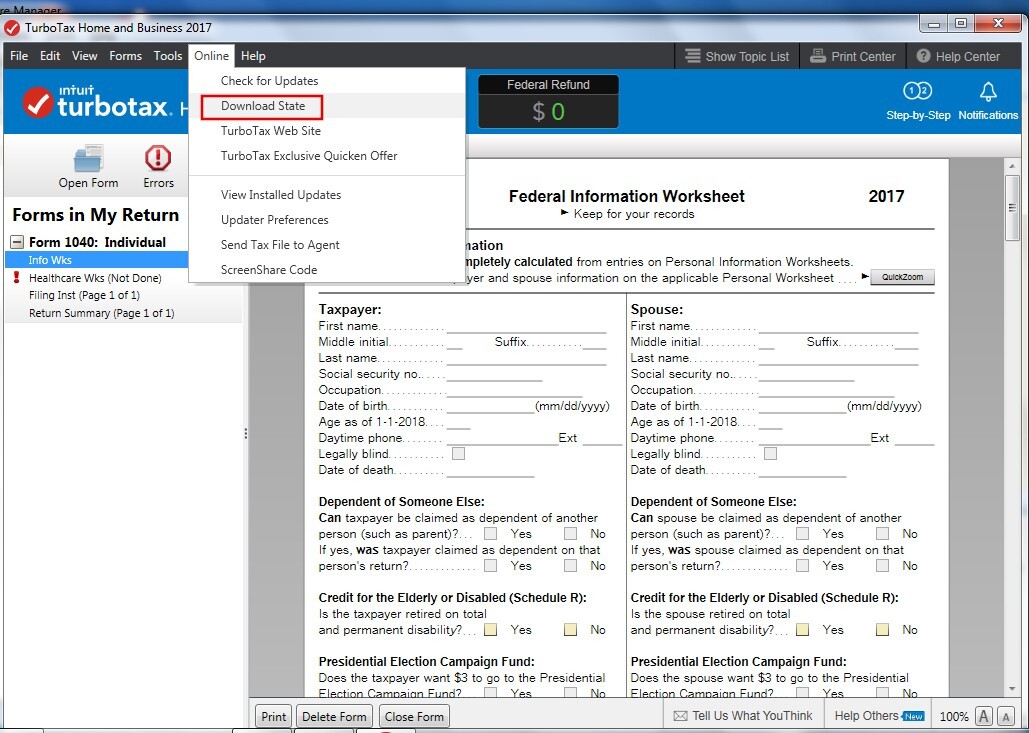Select TurboTax Web Site menu entry
Image resolution: width=1029 pixels, height=733 pixels.
coord(327,131)
